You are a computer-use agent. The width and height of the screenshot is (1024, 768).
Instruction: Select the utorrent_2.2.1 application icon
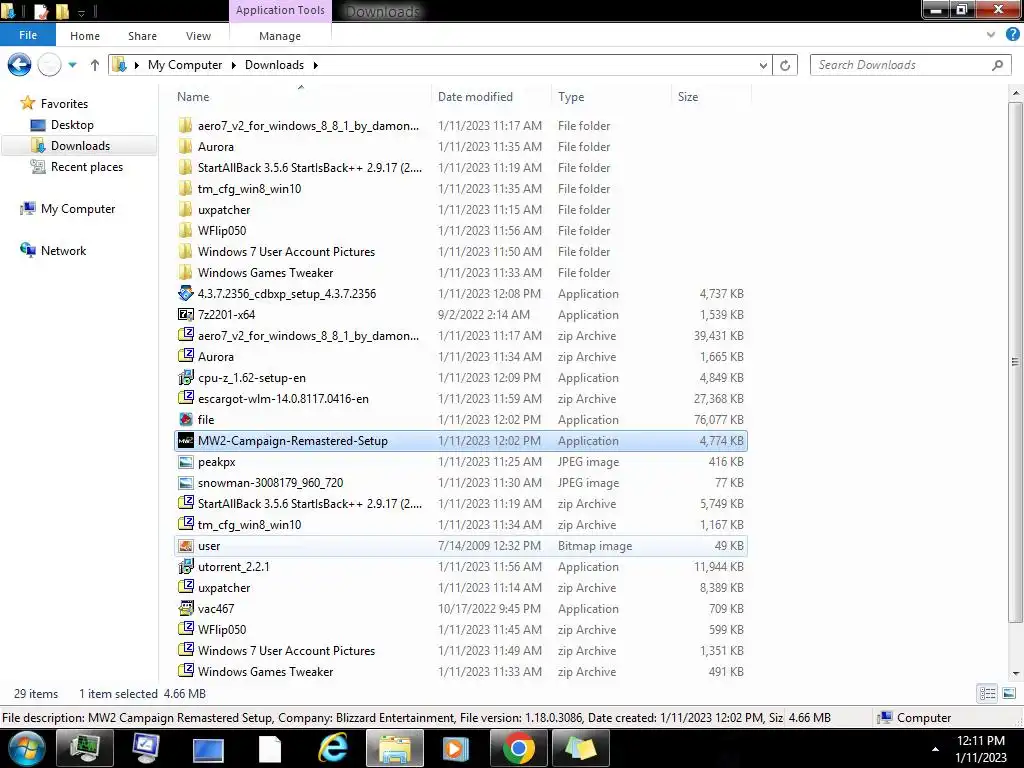[185, 566]
